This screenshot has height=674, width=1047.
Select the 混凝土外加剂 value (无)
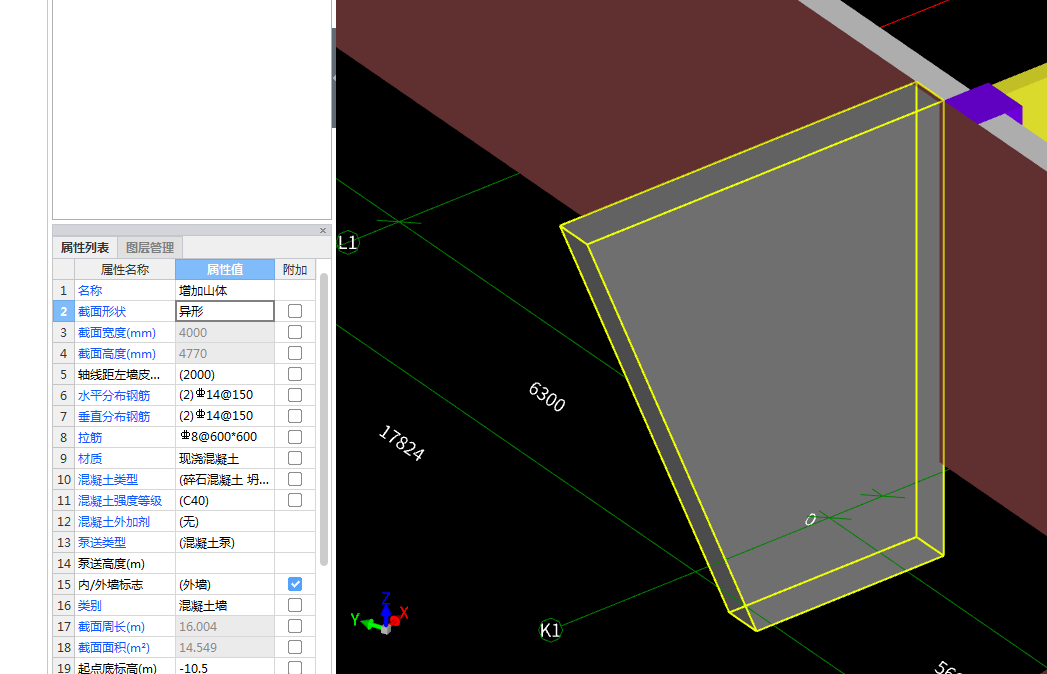pos(225,522)
